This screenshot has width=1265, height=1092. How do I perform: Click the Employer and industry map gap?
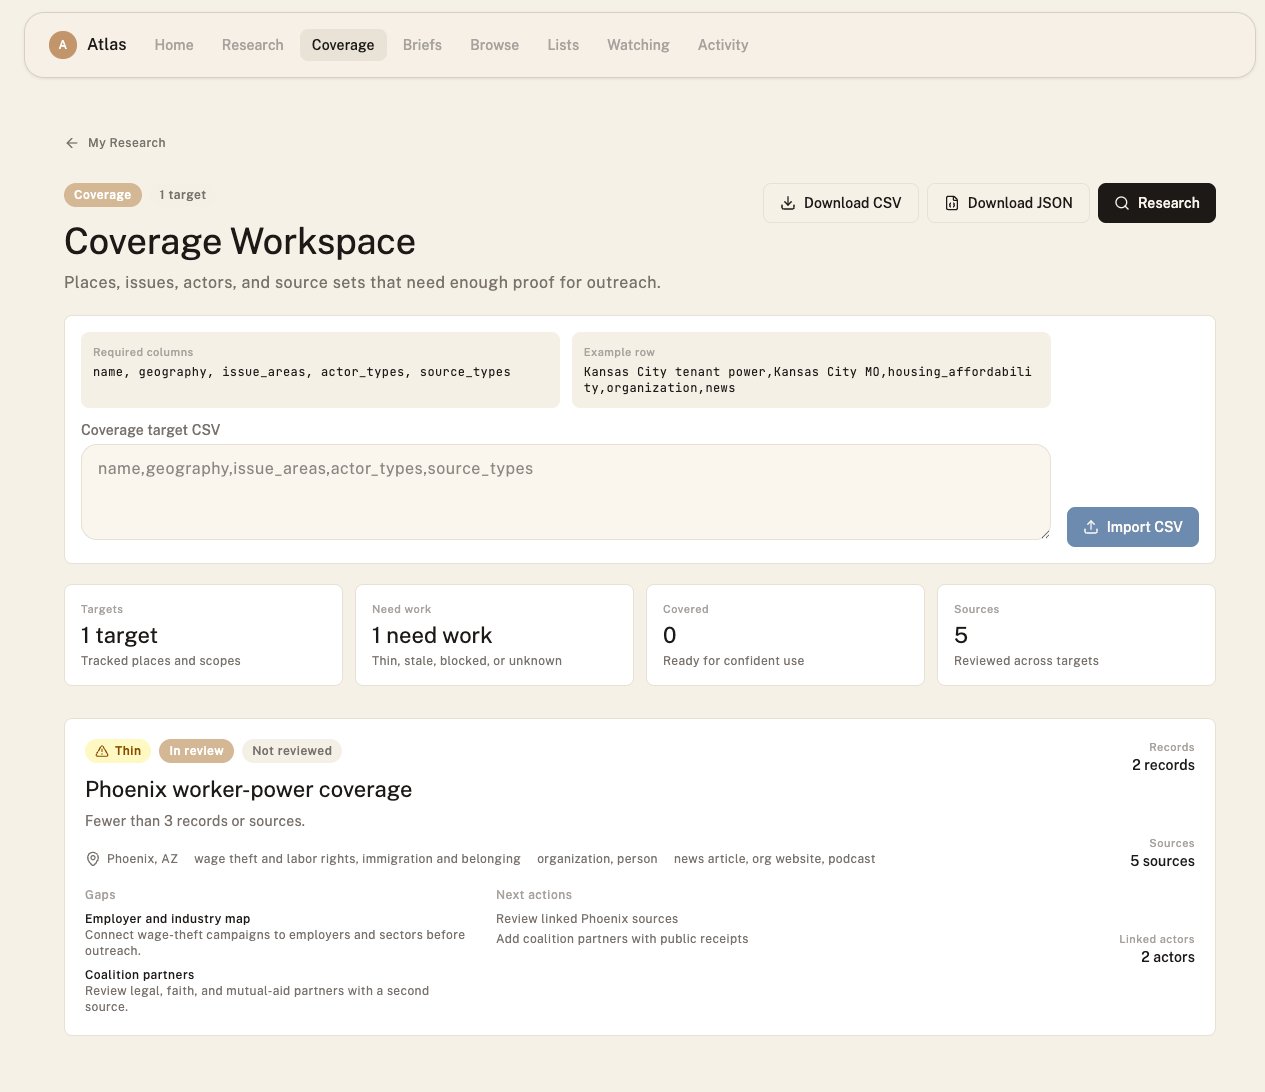tap(168, 919)
